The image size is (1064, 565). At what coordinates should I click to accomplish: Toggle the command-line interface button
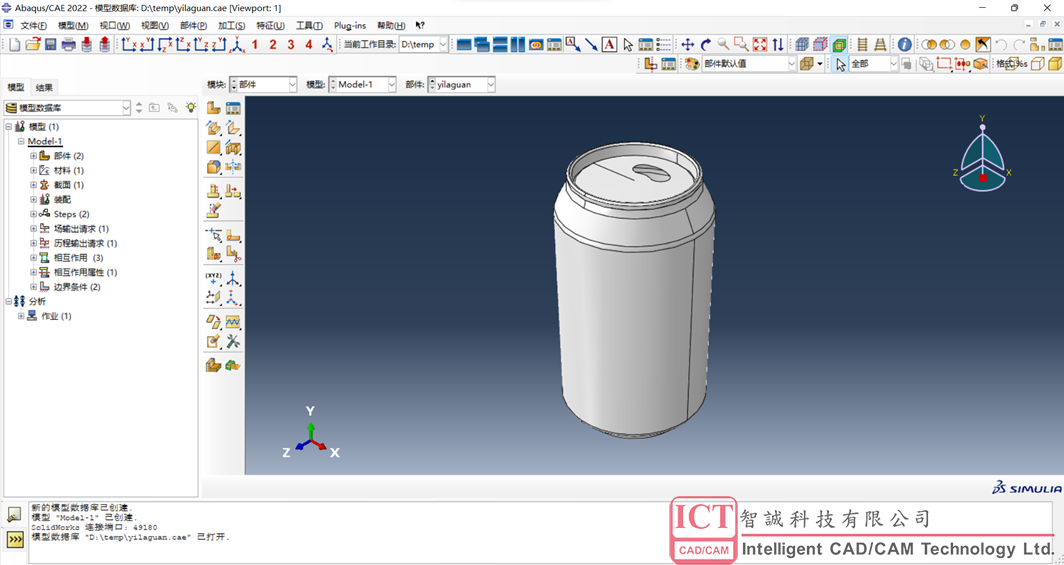pyautogui.click(x=14, y=539)
